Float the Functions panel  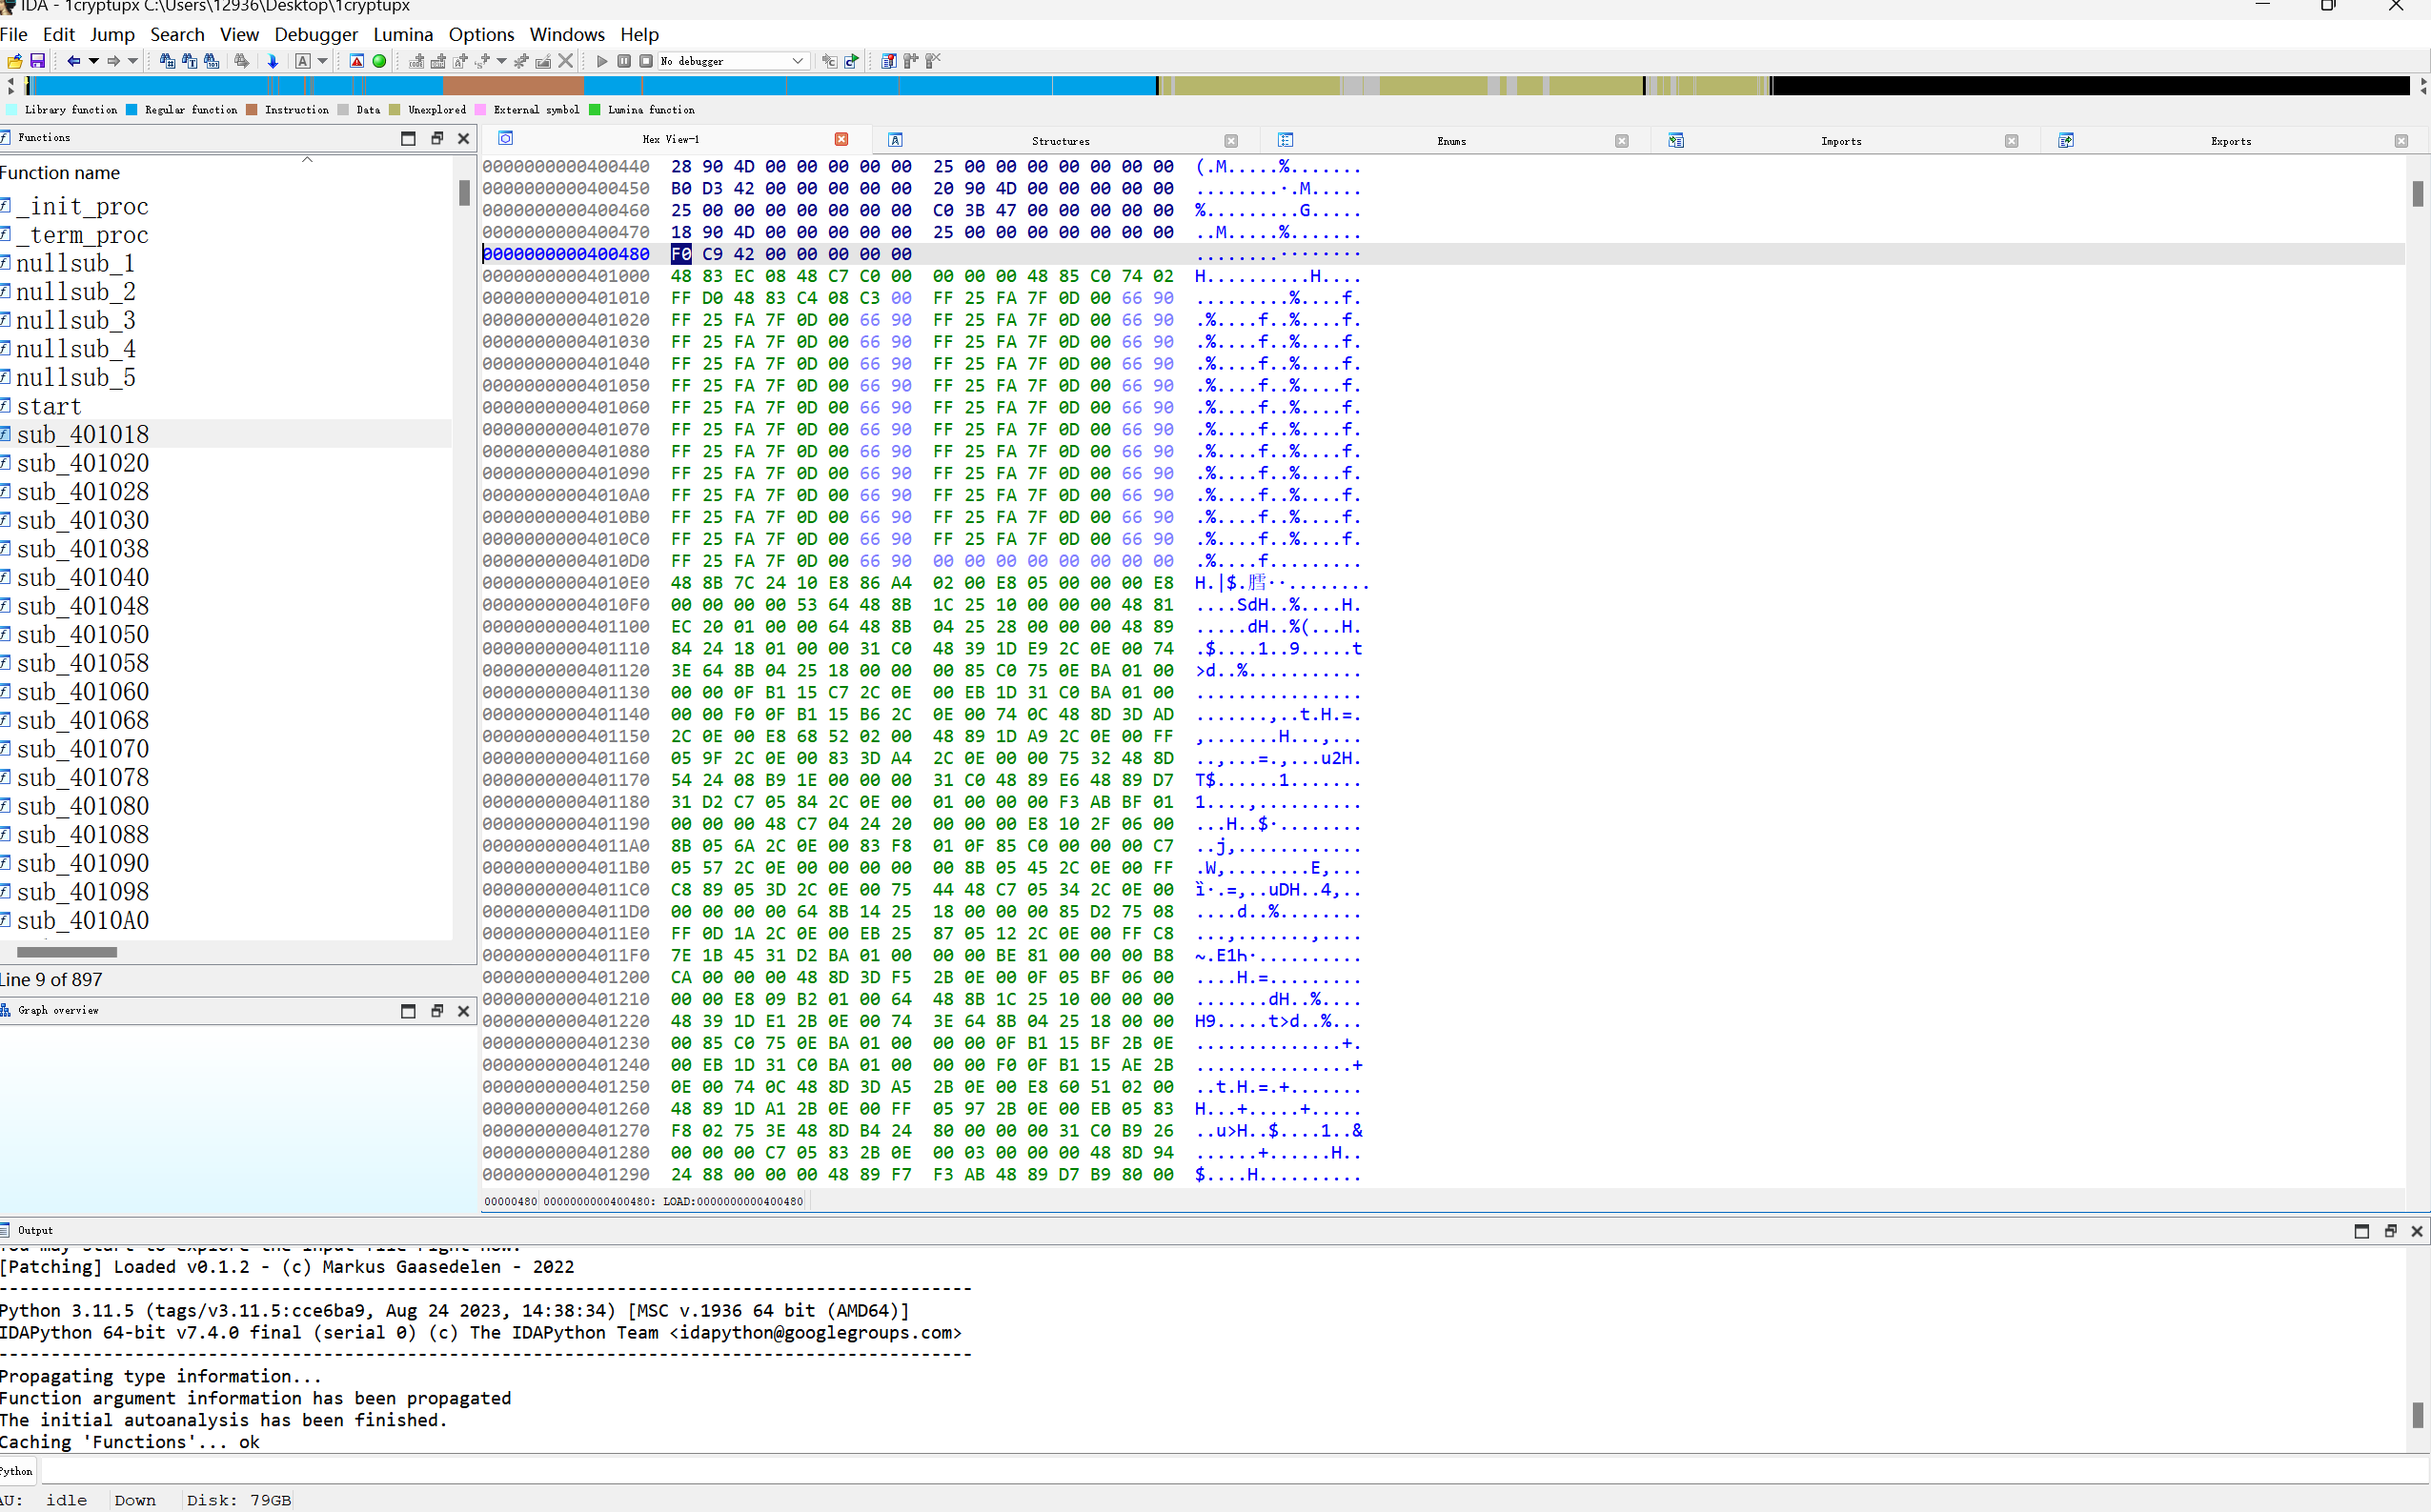(436, 138)
